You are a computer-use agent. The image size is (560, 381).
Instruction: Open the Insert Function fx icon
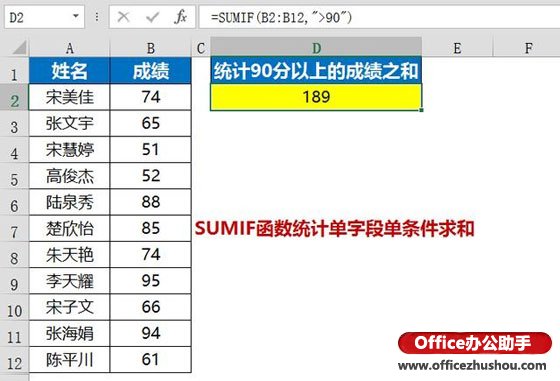point(180,17)
